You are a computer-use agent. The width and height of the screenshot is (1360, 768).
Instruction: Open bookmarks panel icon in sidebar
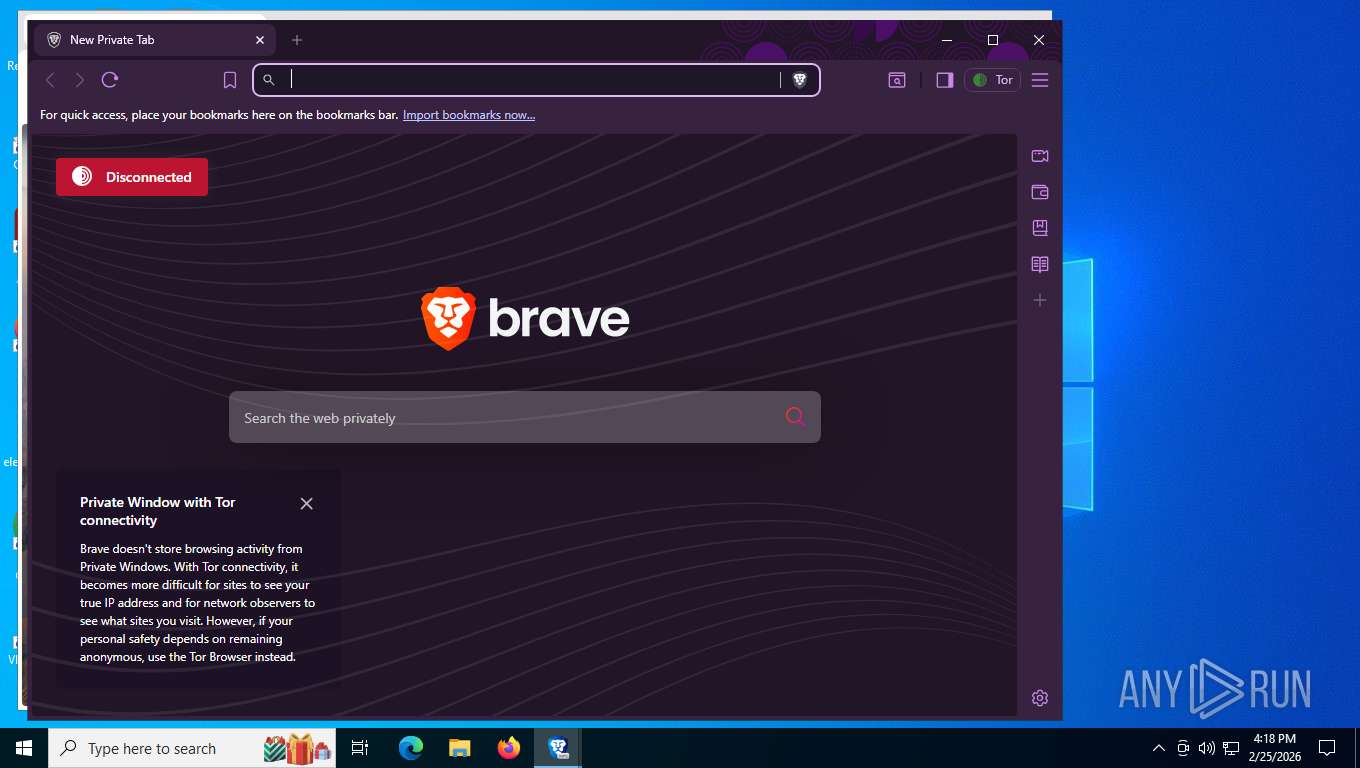1040,228
